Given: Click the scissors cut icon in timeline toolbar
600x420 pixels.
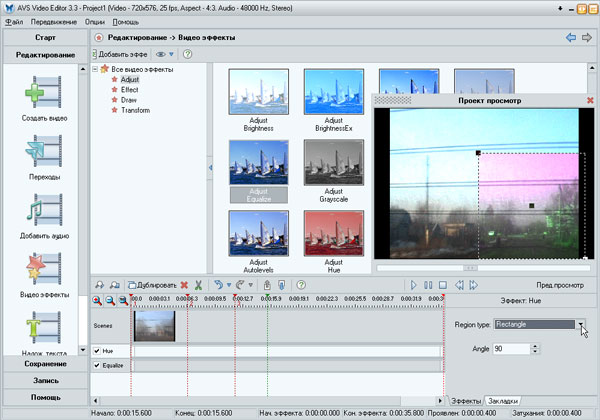Looking at the screenshot, I should point(198,285).
